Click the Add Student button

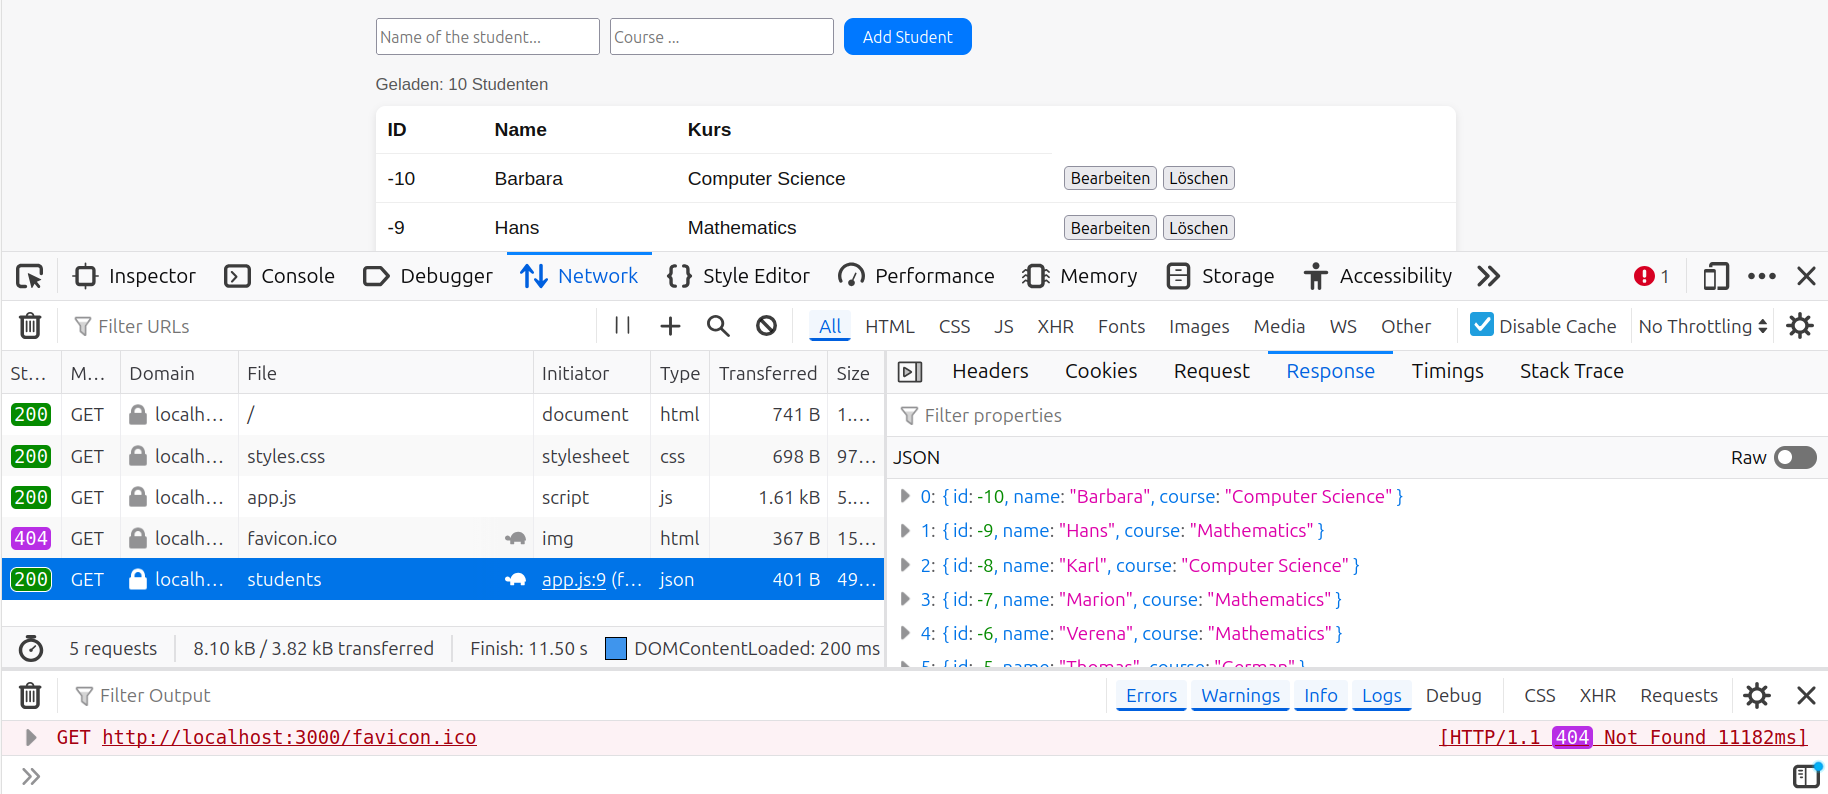pyautogui.click(x=907, y=37)
